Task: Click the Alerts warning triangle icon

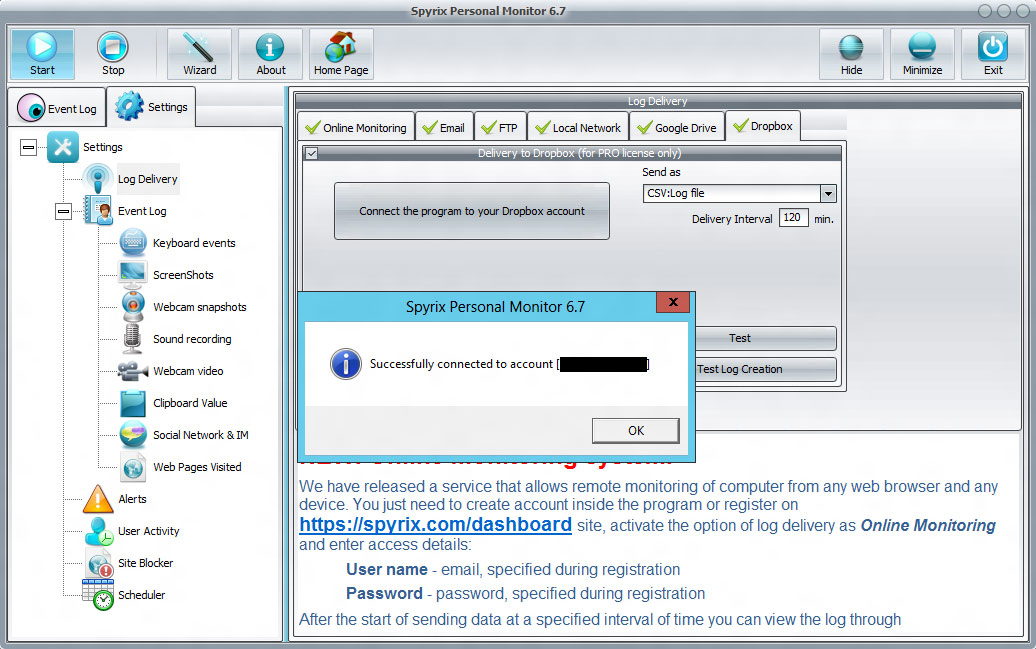Action: coord(98,499)
